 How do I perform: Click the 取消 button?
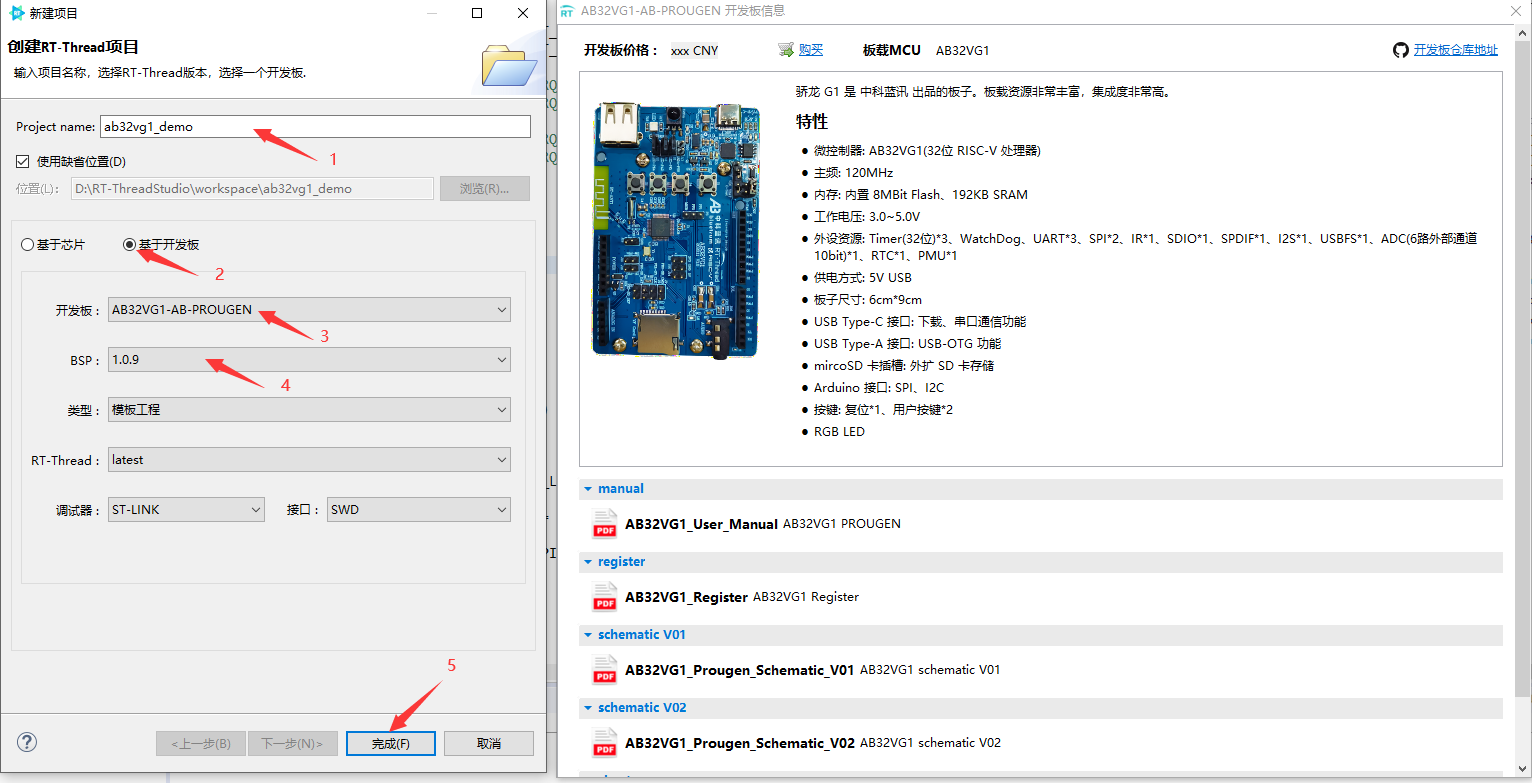[489, 744]
